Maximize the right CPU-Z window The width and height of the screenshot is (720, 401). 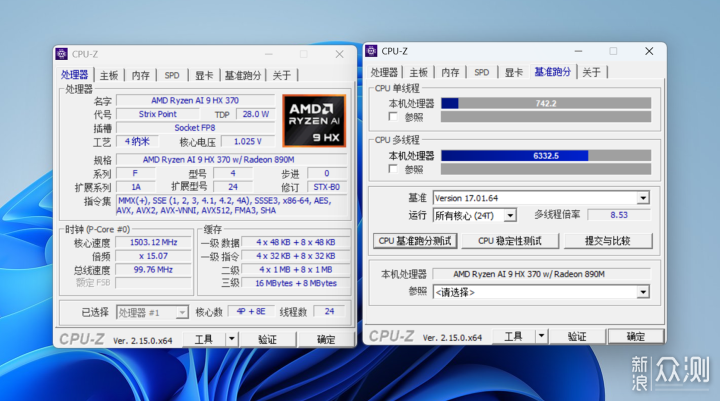pos(613,51)
